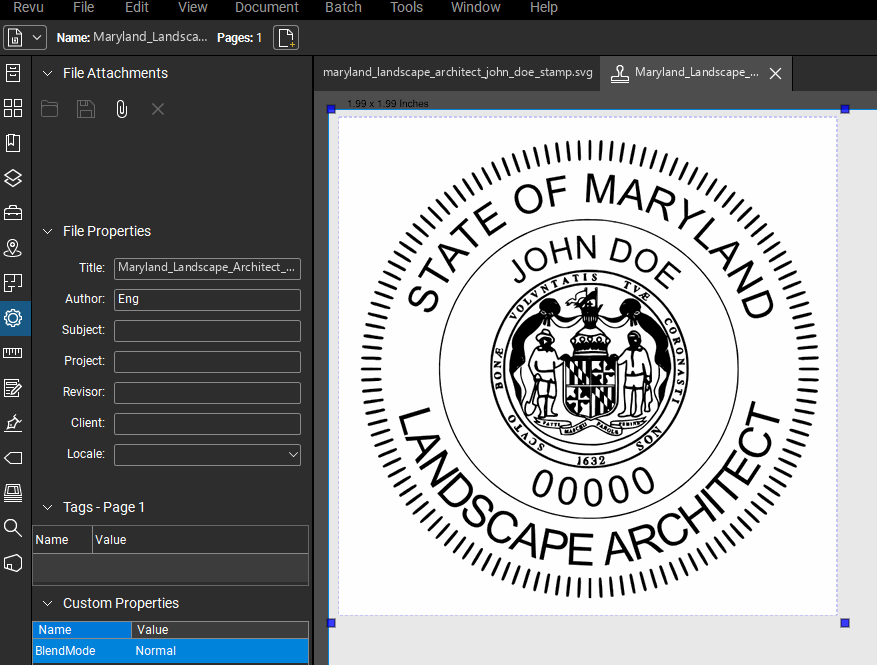Switch to maryland_landscape_architect_john_doe_stamp.svg tab
Image resolution: width=877 pixels, height=665 pixels.
pyautogui.click(x=458, y=73)
